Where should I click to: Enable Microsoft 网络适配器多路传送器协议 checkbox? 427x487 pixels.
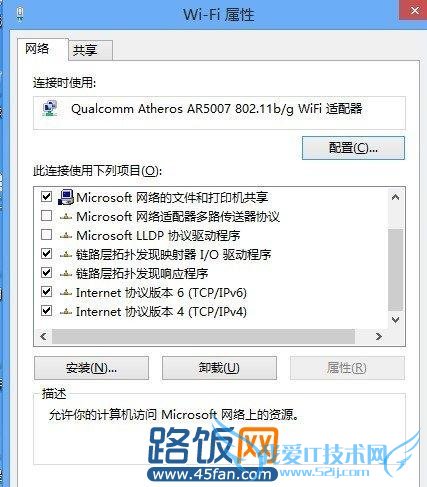46,216
